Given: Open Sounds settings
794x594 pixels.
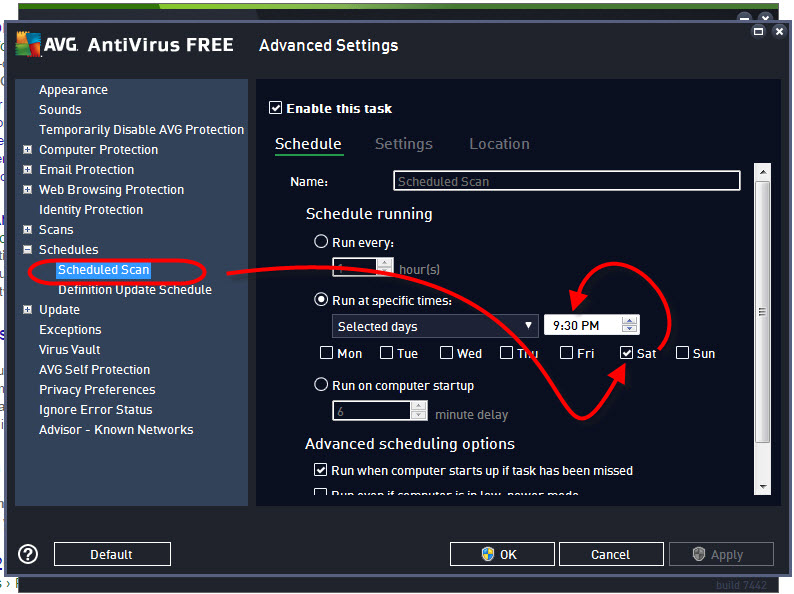Looking at the screenshot, I should (x=60, y=109).
